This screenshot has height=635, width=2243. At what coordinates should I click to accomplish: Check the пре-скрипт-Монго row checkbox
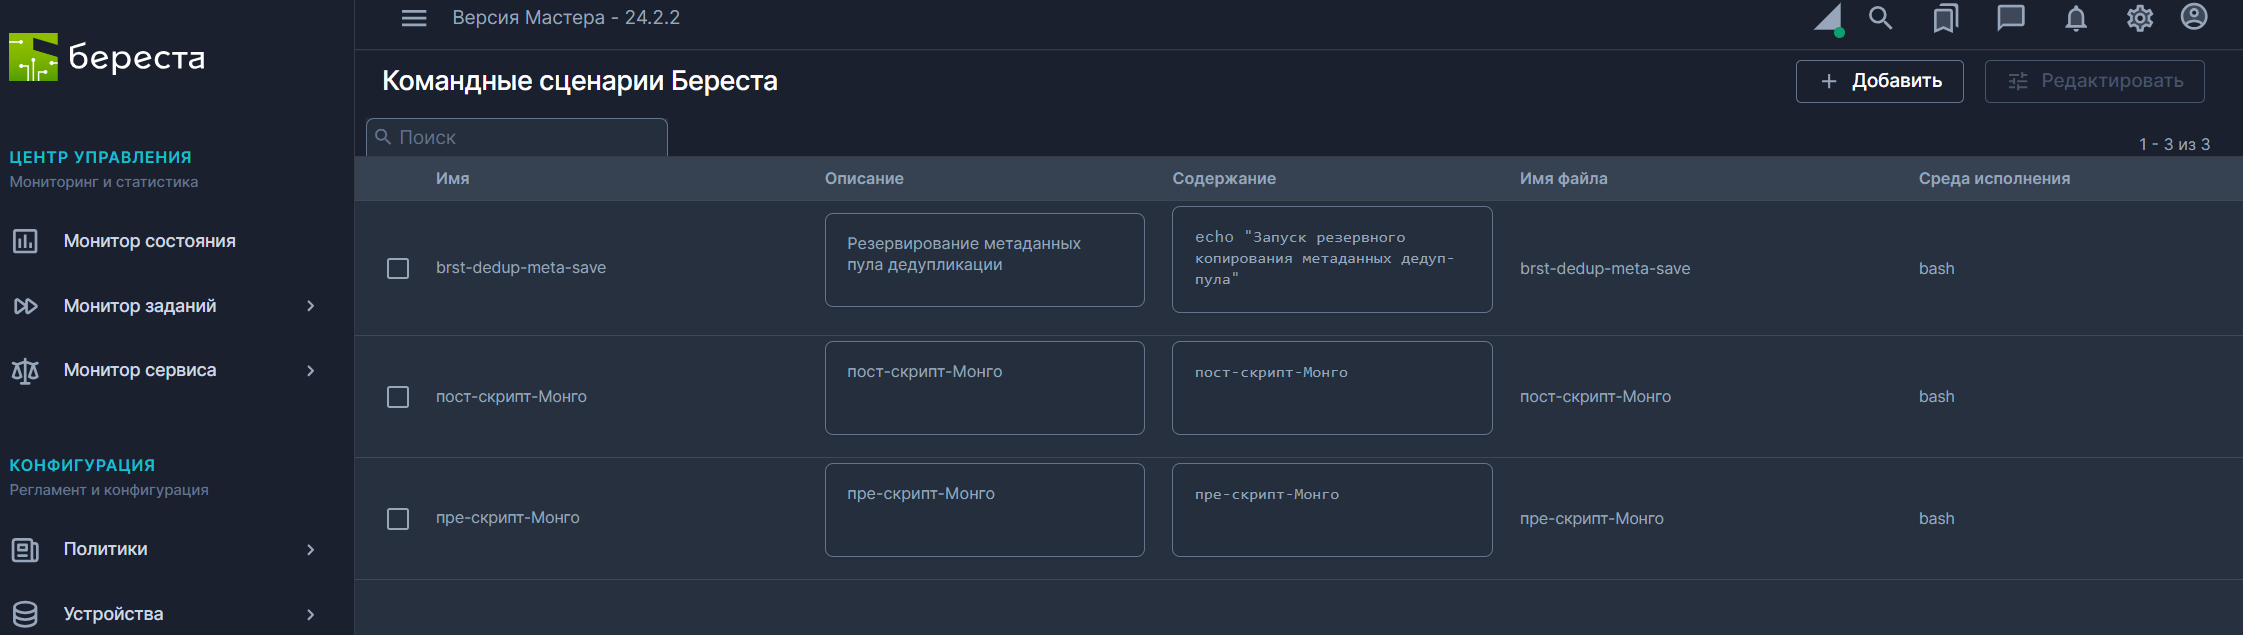398,519
